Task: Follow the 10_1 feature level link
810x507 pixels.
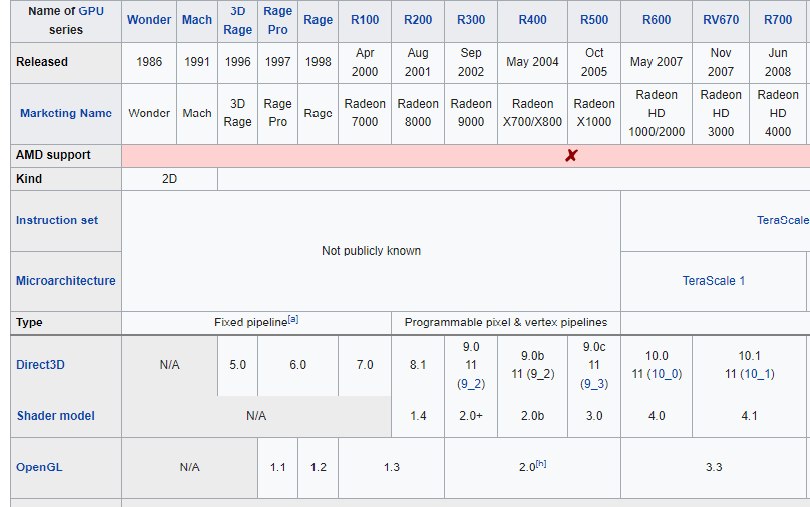Action: click(x=757, y=374)
